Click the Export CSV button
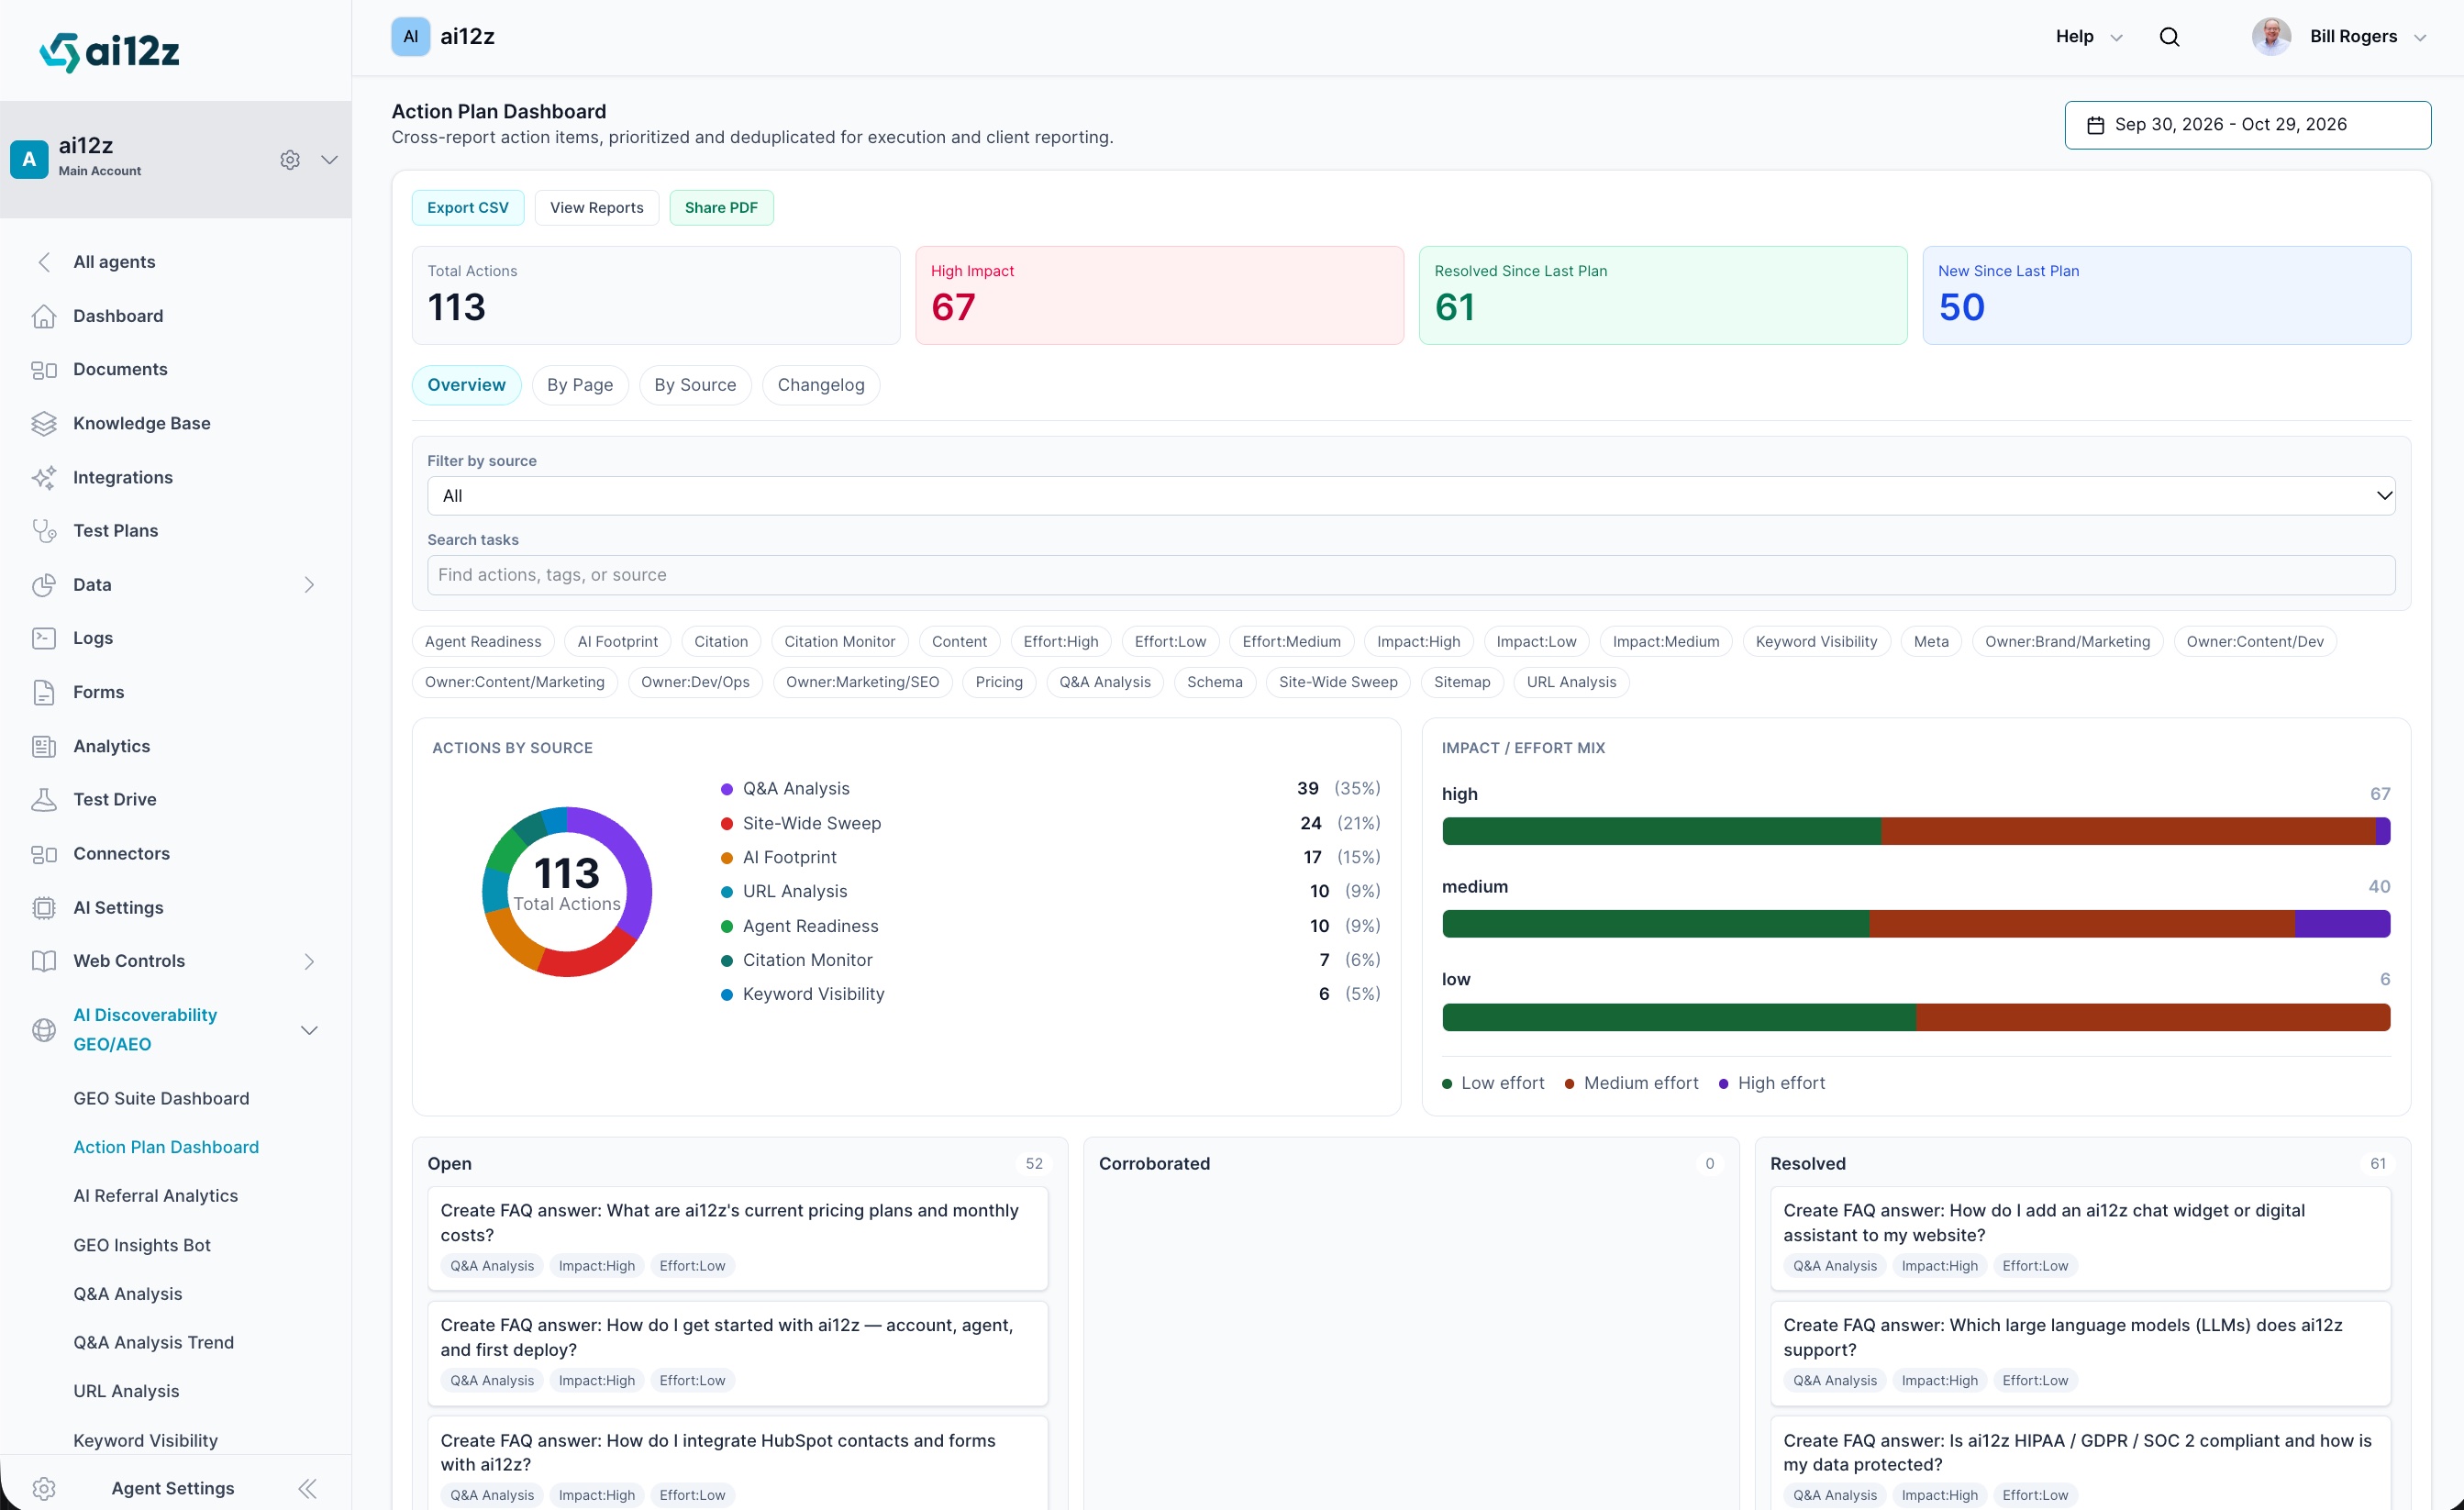 coord(467,208)
